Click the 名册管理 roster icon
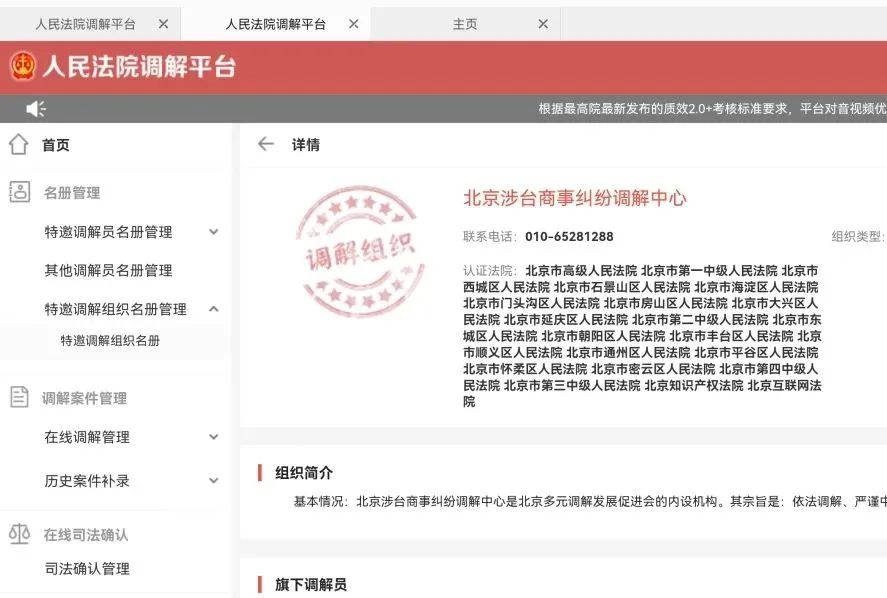887x598 pixels. tap(19, 192)
